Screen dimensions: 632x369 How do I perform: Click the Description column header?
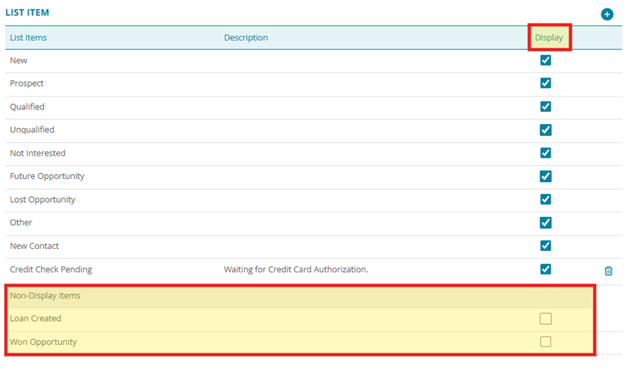[x=246, y=38]
